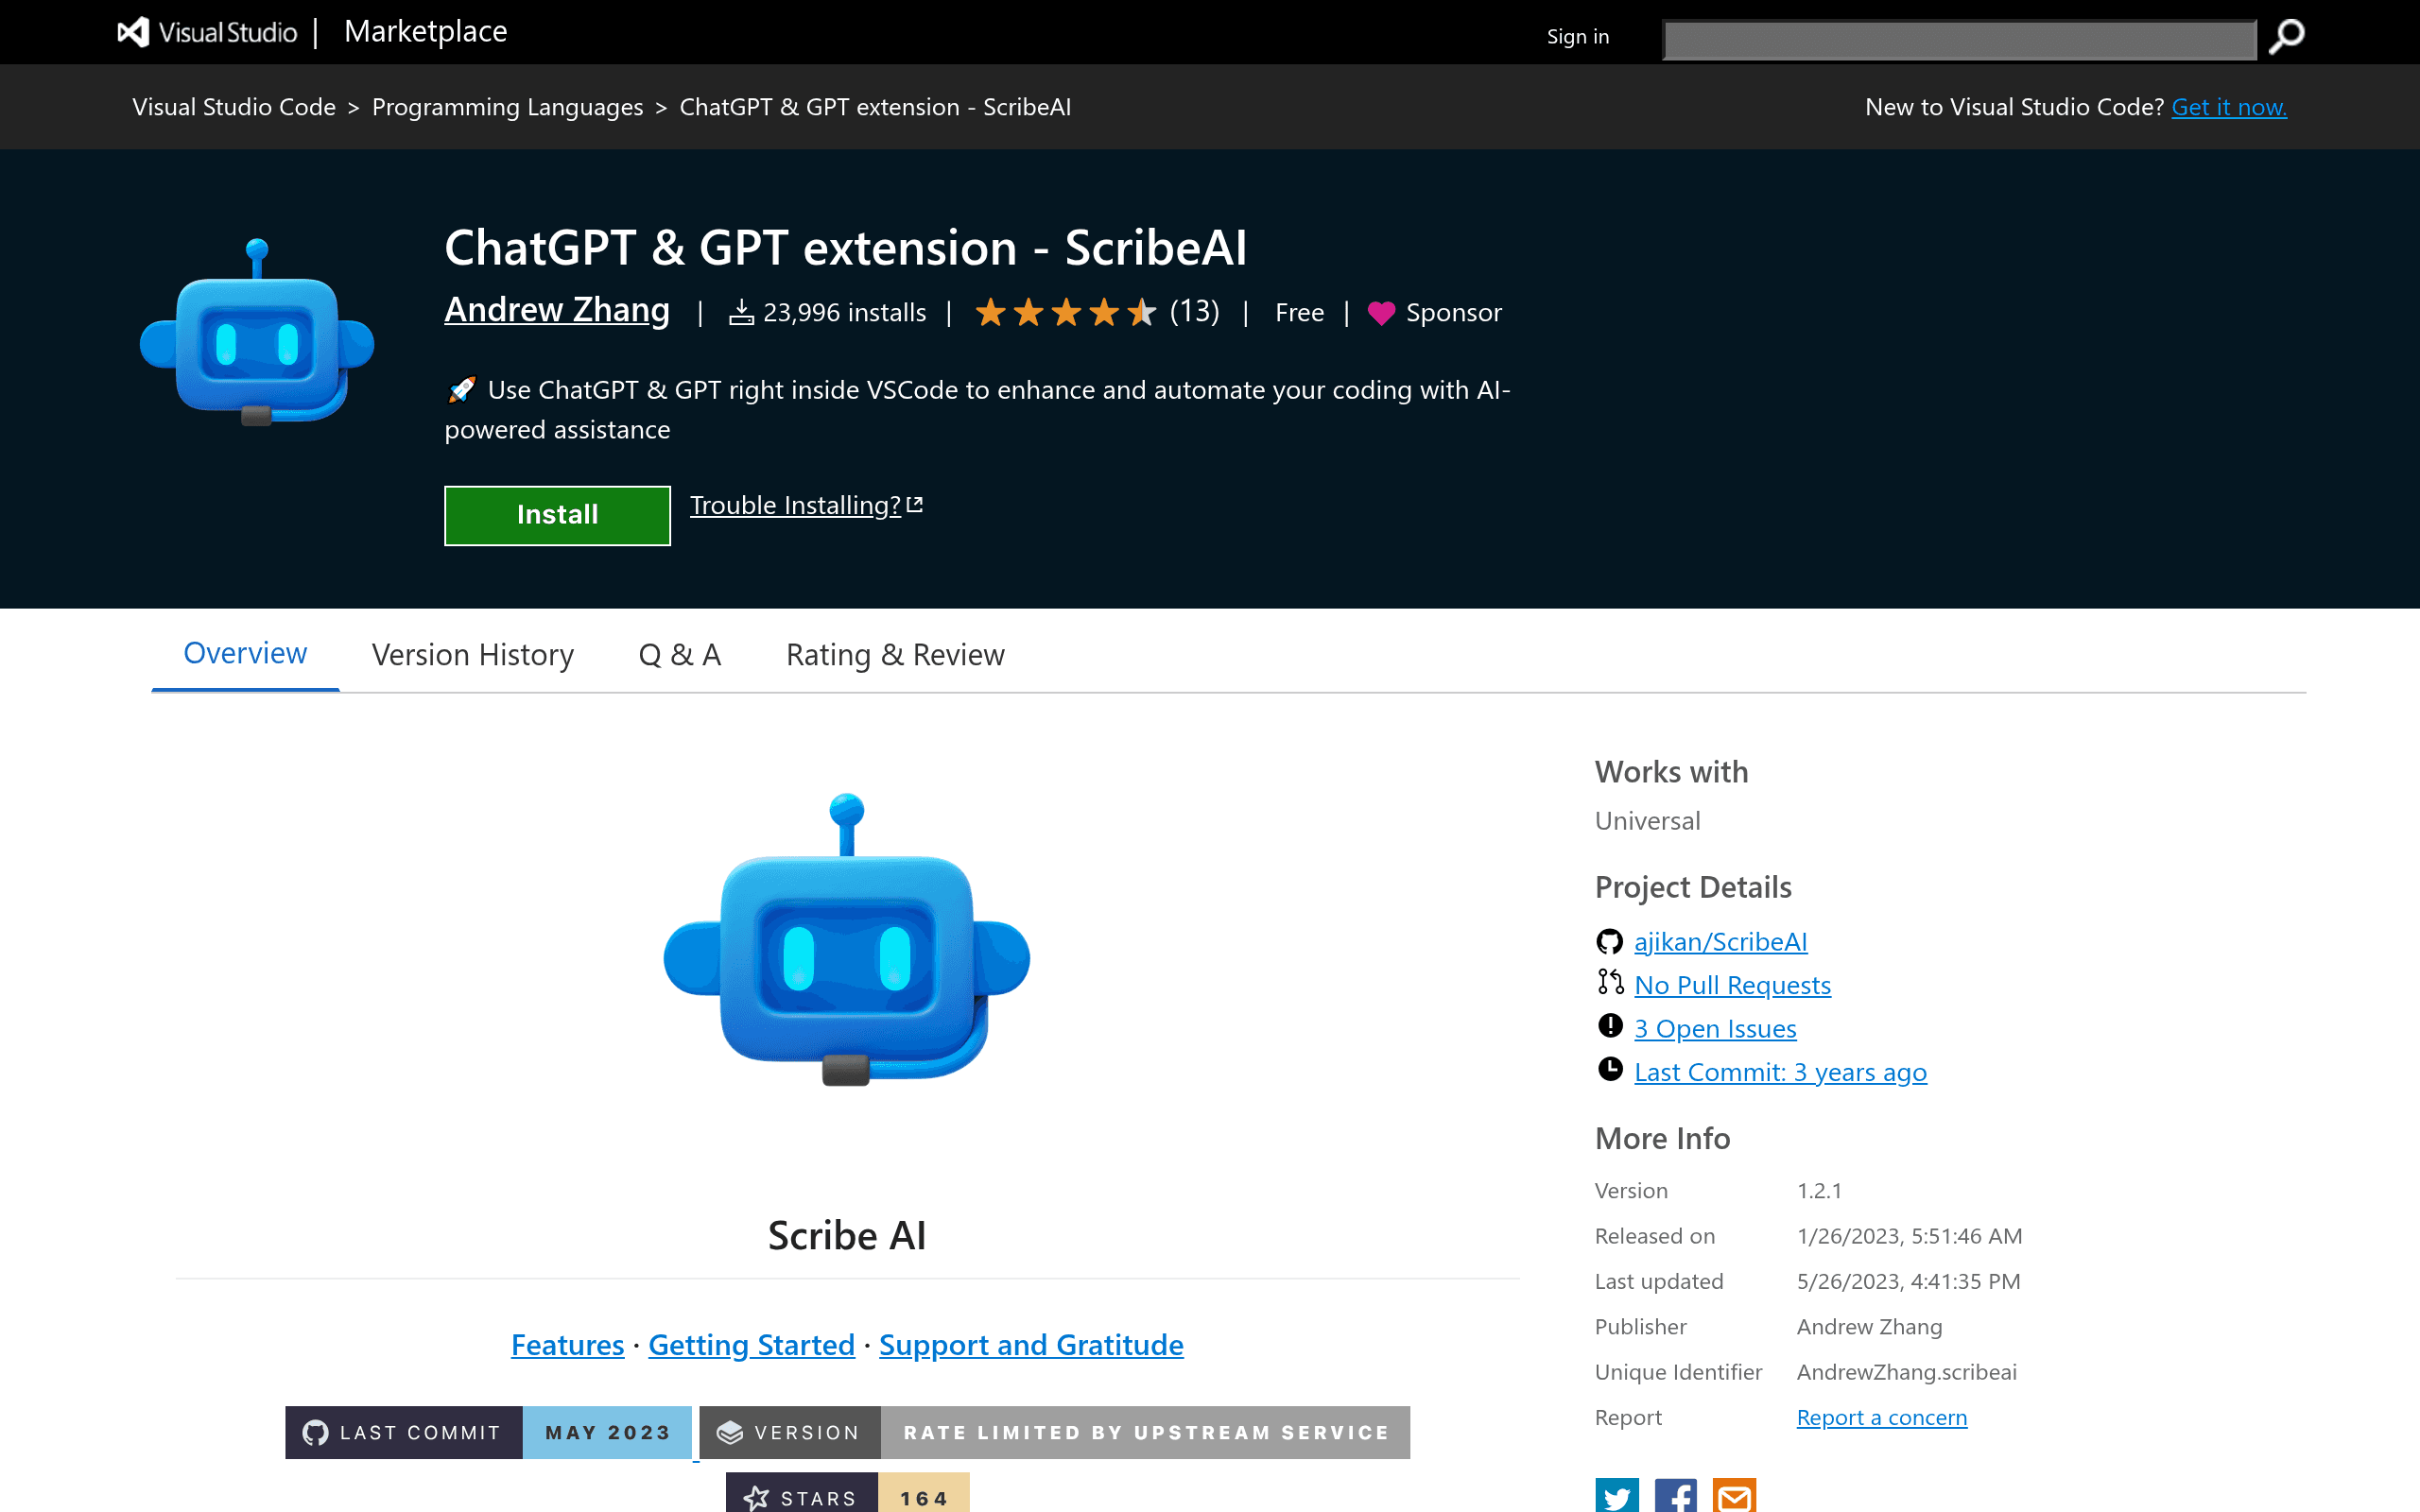The image size is (2420, 1512).
Task: Open Trouble Installing? help link
Action: (806, 505)
